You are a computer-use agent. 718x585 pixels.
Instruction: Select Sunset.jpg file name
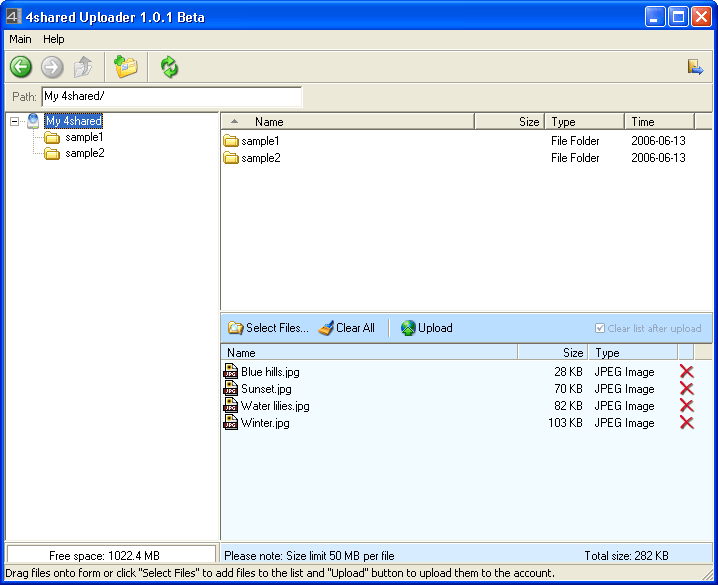click(x=266, y=389)
